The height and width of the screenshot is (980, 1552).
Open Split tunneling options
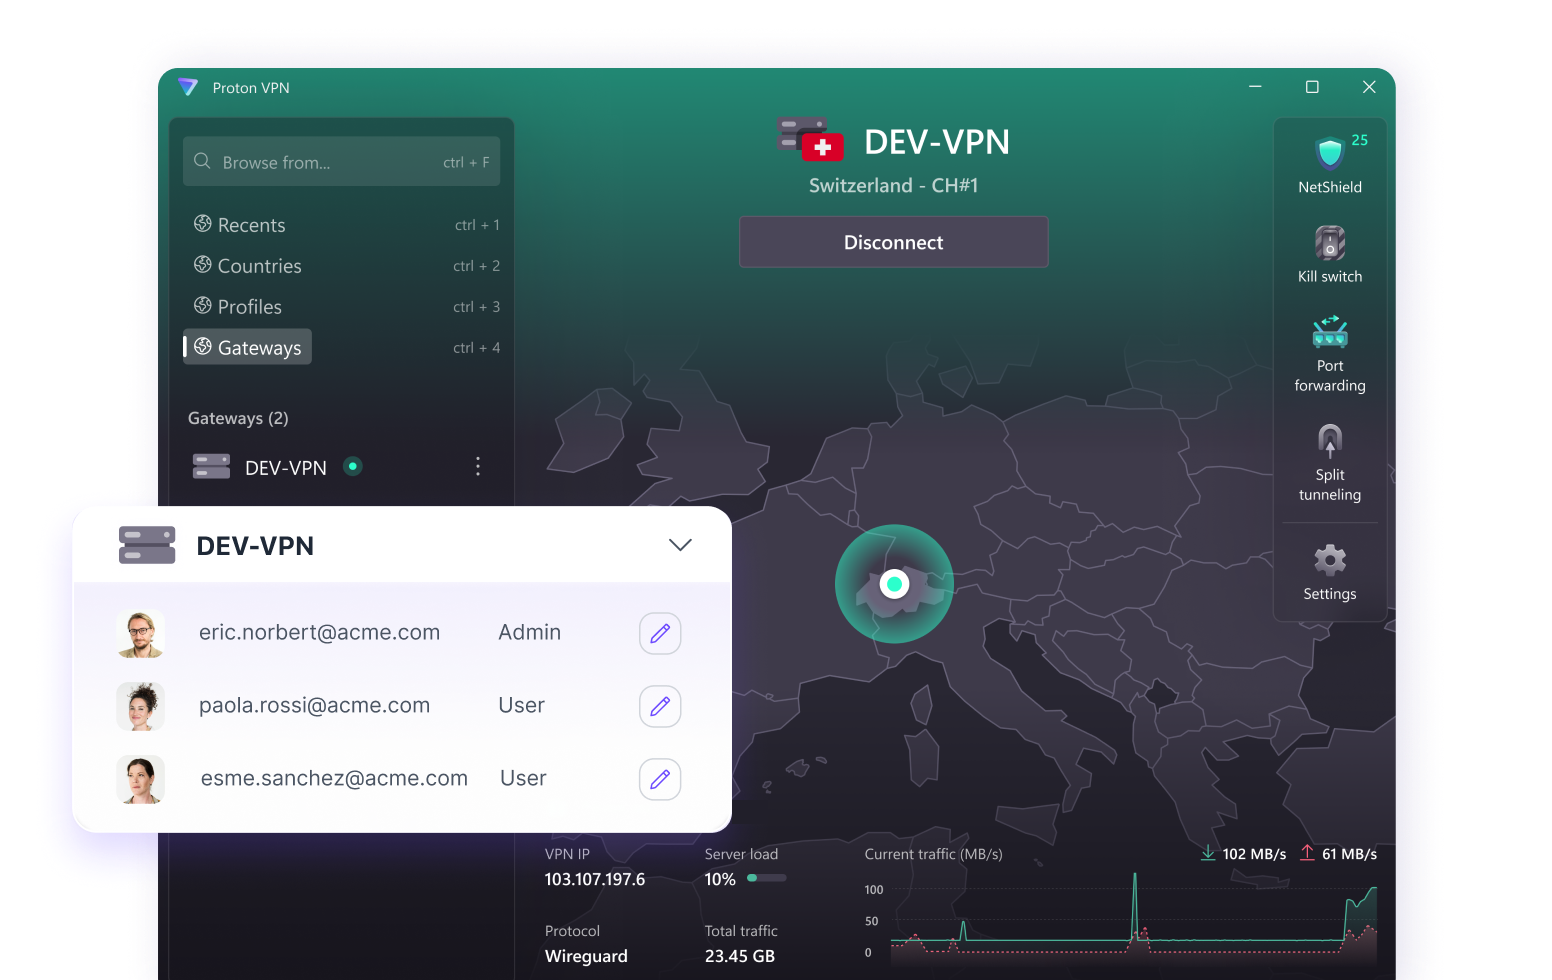1329,442
